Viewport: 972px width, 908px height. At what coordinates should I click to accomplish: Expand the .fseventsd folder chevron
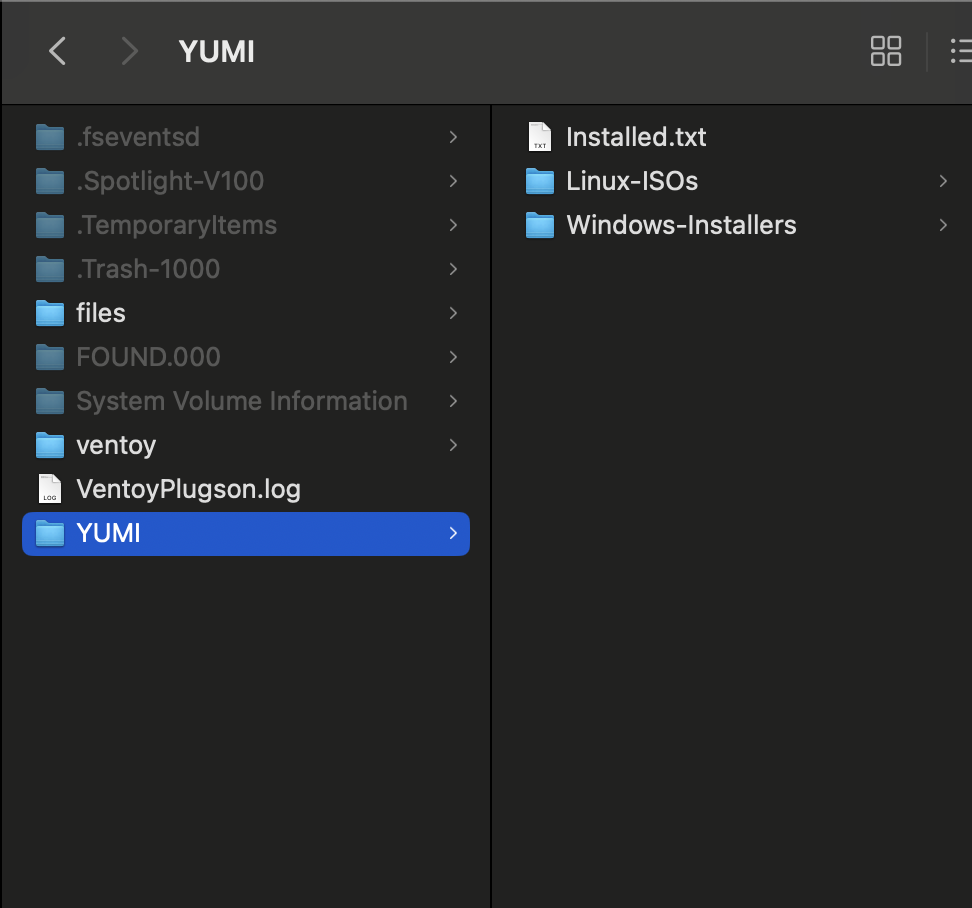tap(453, 137)
